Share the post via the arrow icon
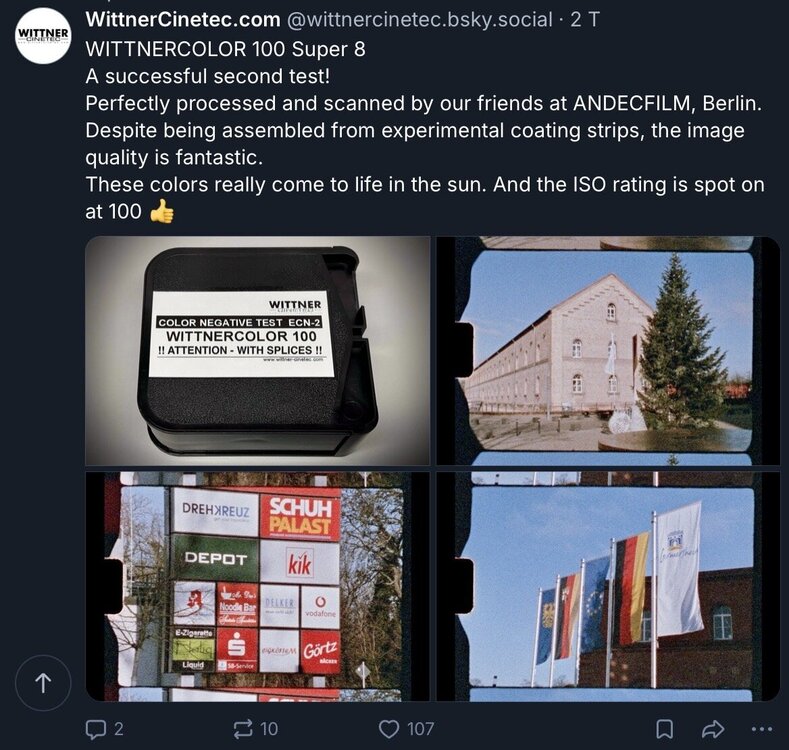 pyautogui.click(x=713, y=729)
